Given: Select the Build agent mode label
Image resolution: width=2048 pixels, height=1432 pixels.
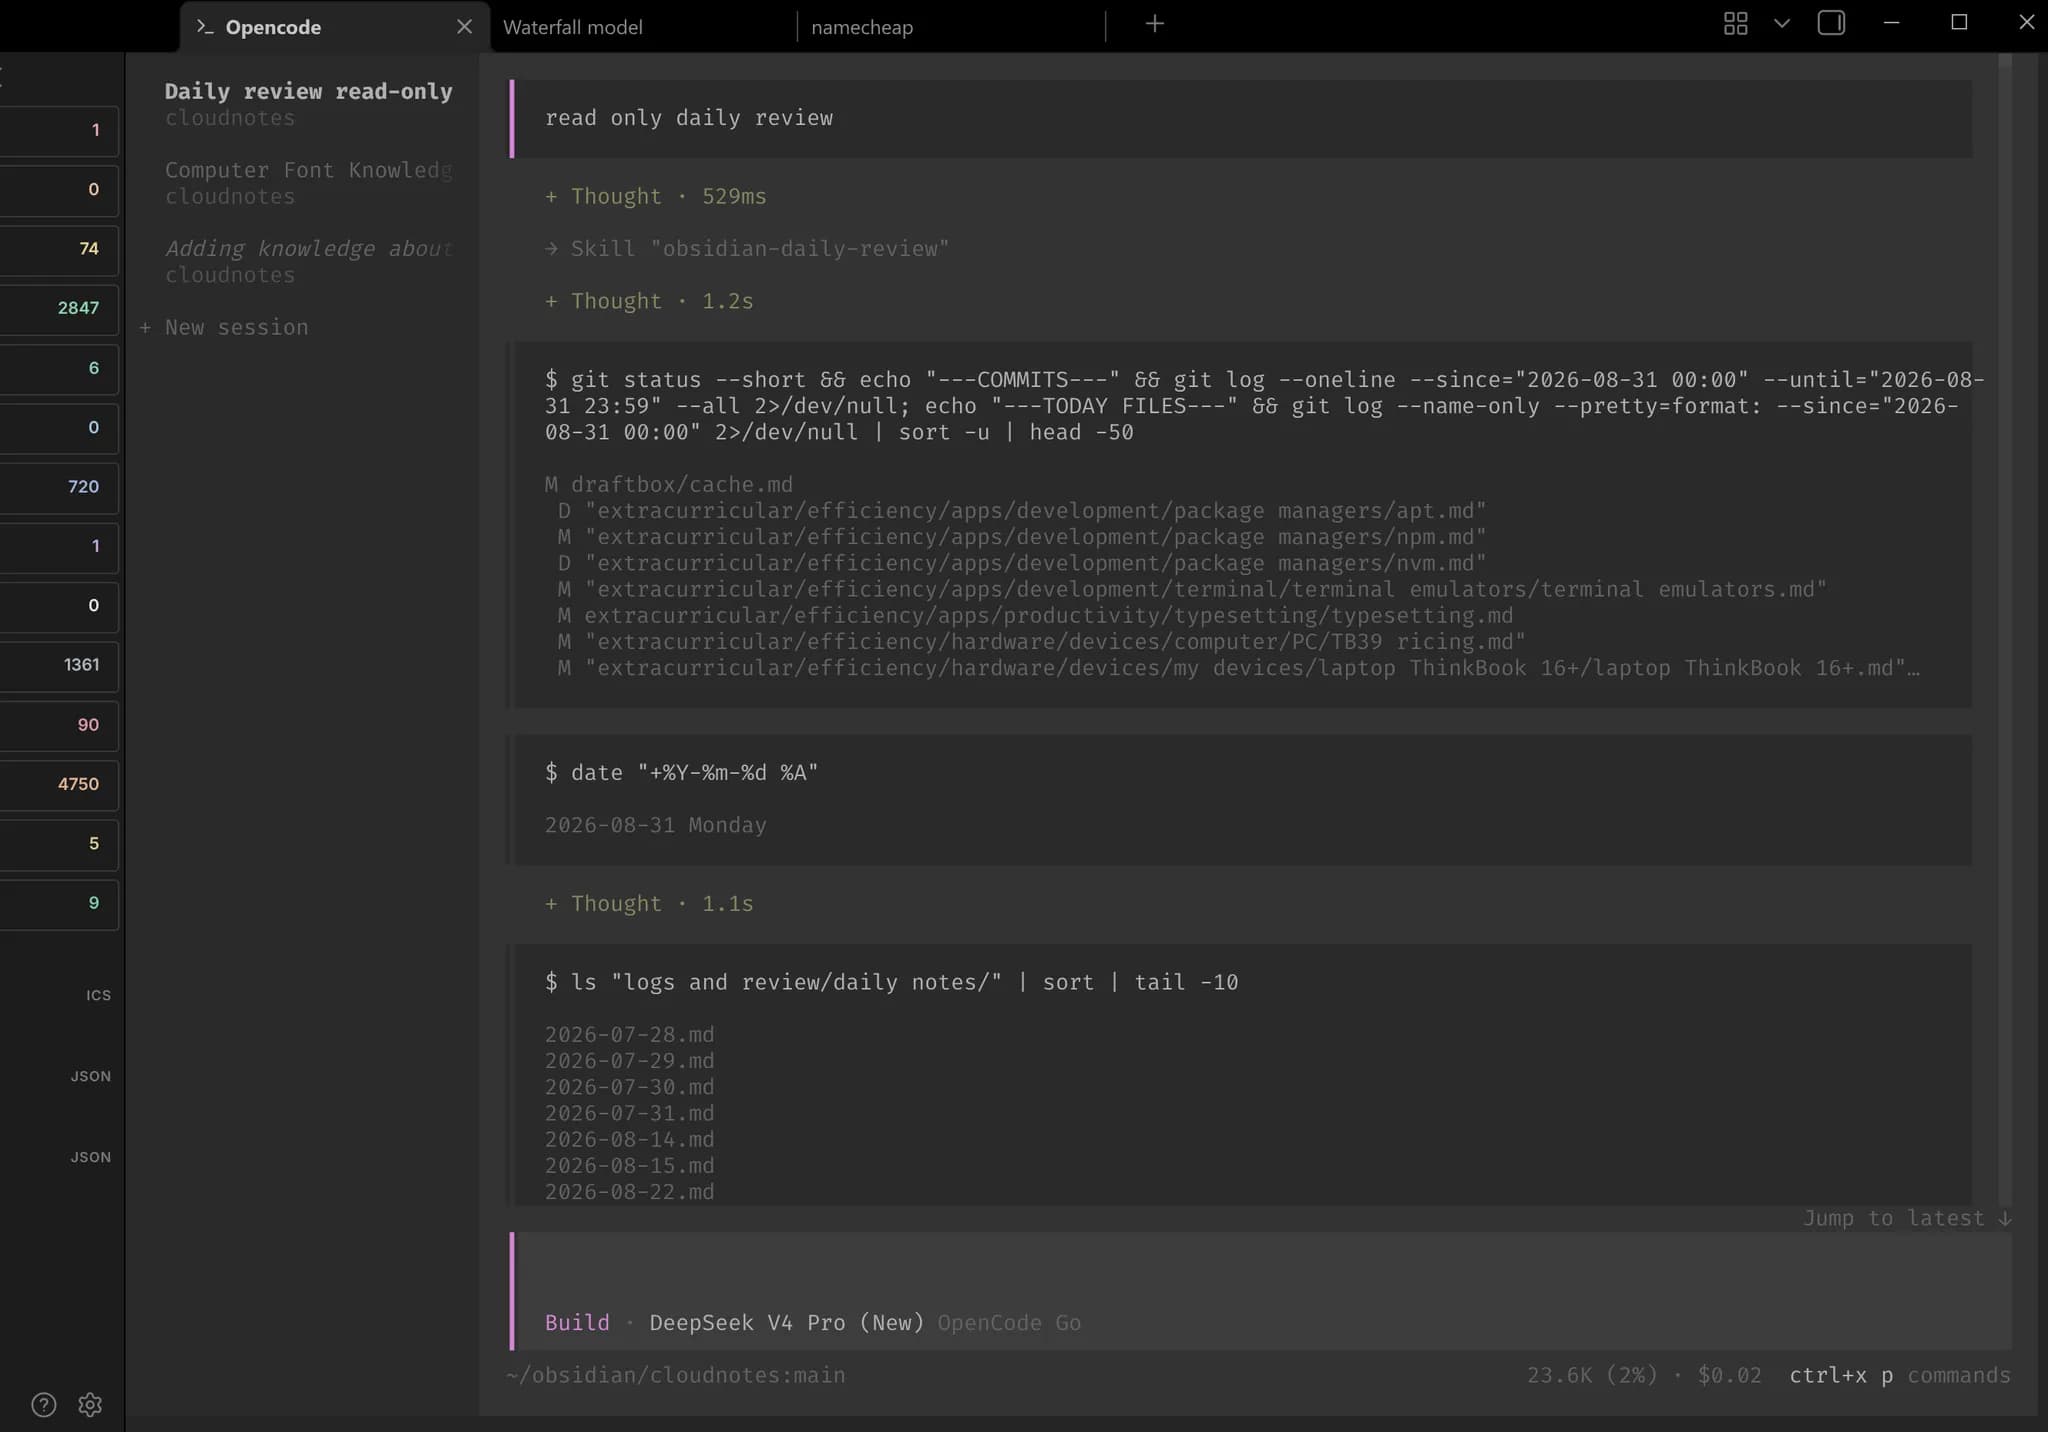Looking at the screenshot, I should point(577,1323).
